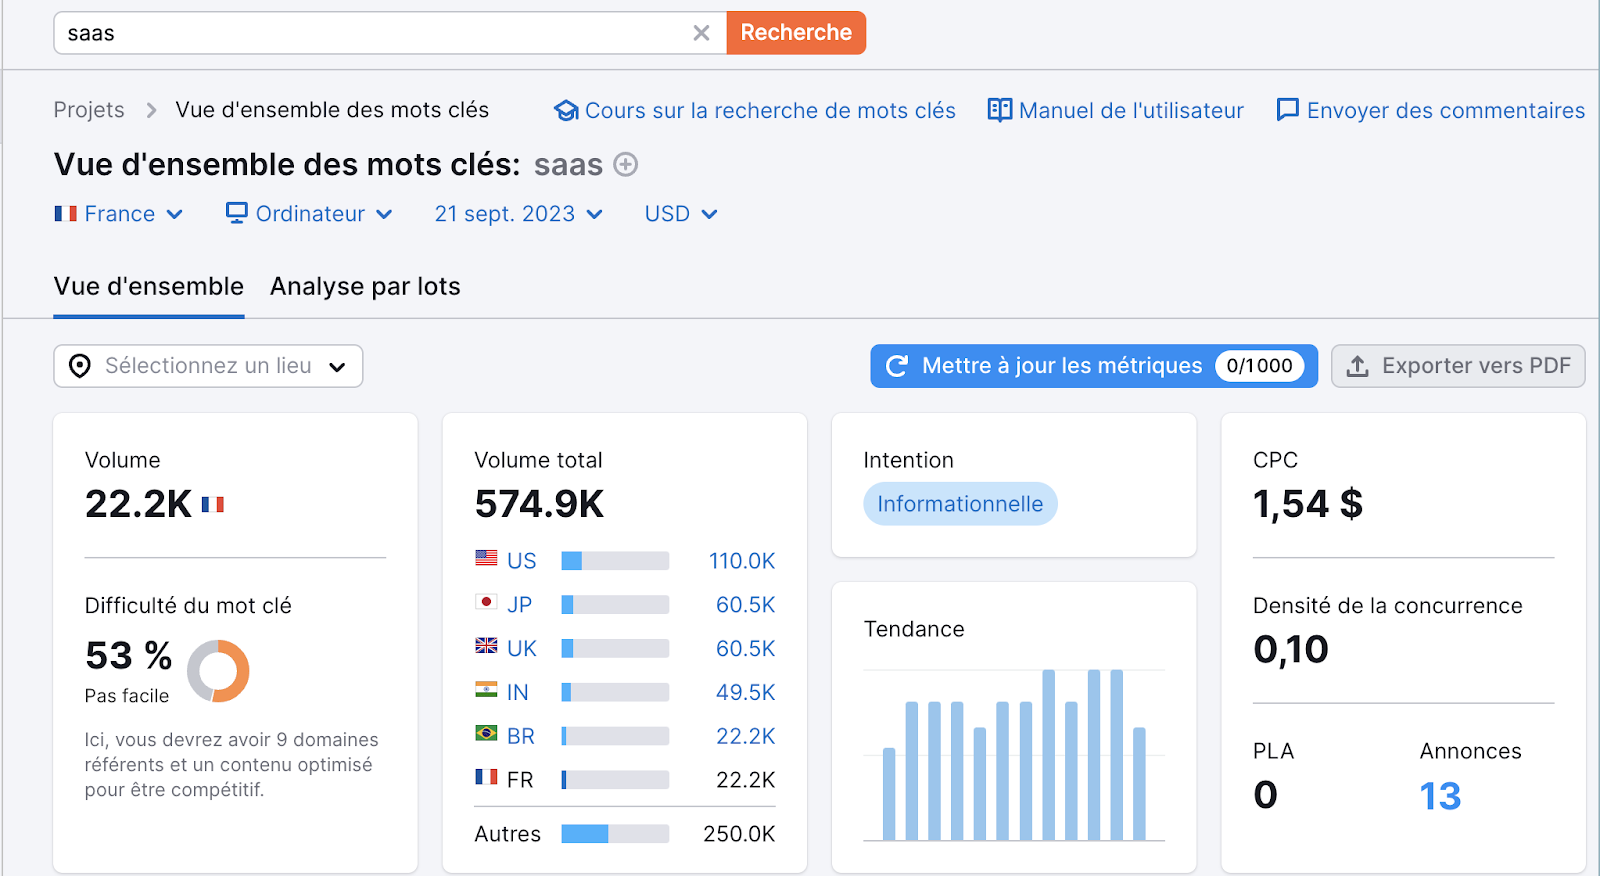Open the Sélectionnez un lieu dropdown
The width and height of the screenshot is (1600, 876).
click(x=208, y=366)
